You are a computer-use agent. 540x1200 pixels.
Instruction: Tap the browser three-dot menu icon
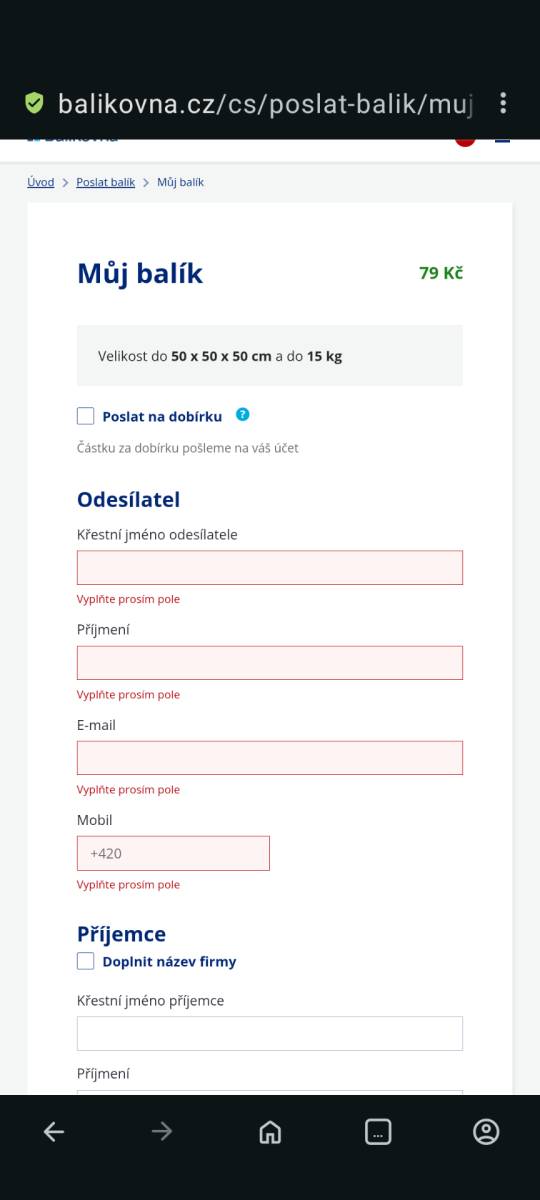[x=503, y=103]
